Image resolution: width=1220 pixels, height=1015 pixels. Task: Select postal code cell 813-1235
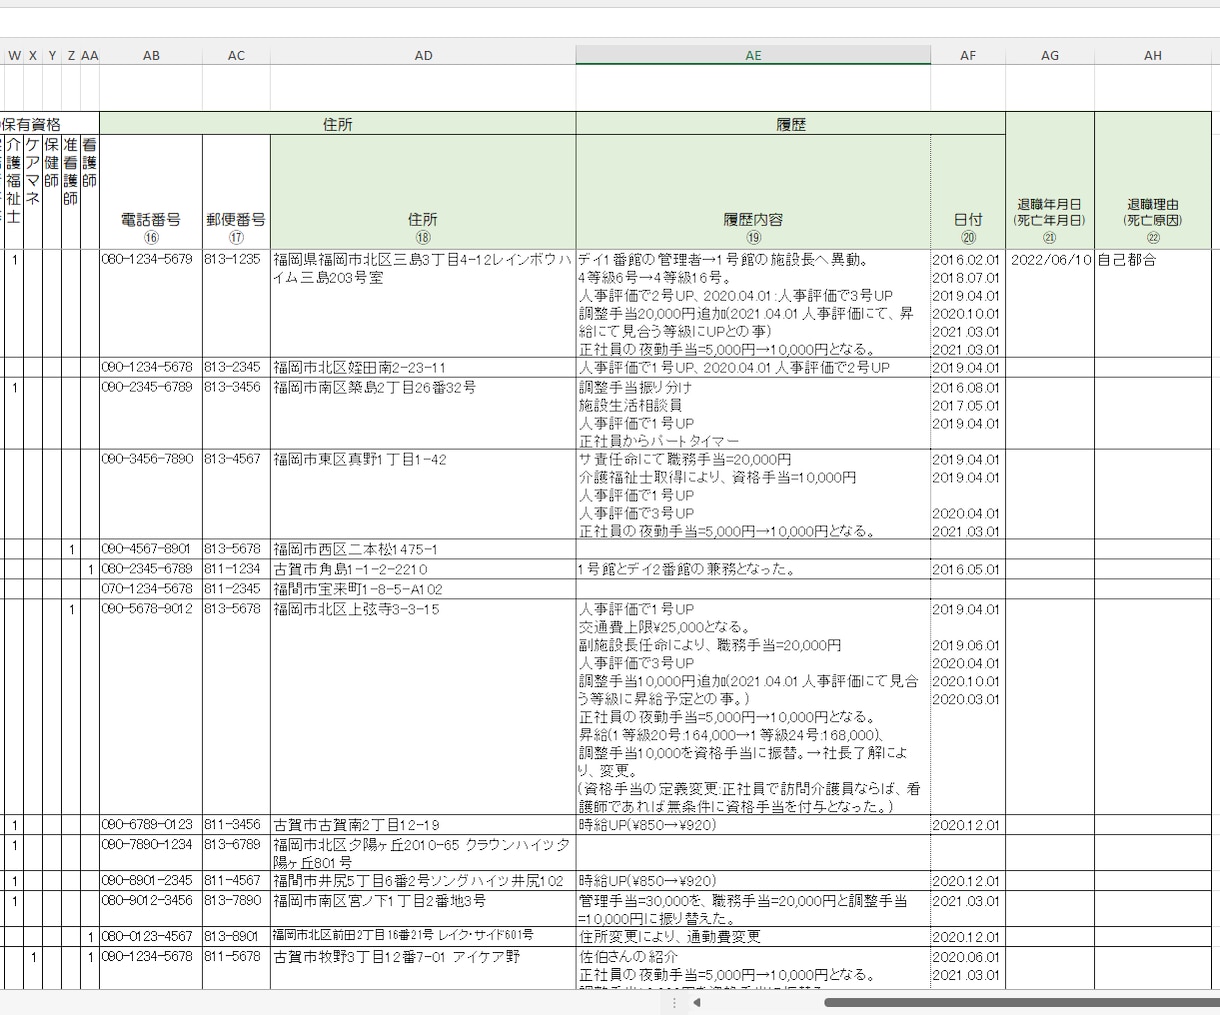pos(236,304)
